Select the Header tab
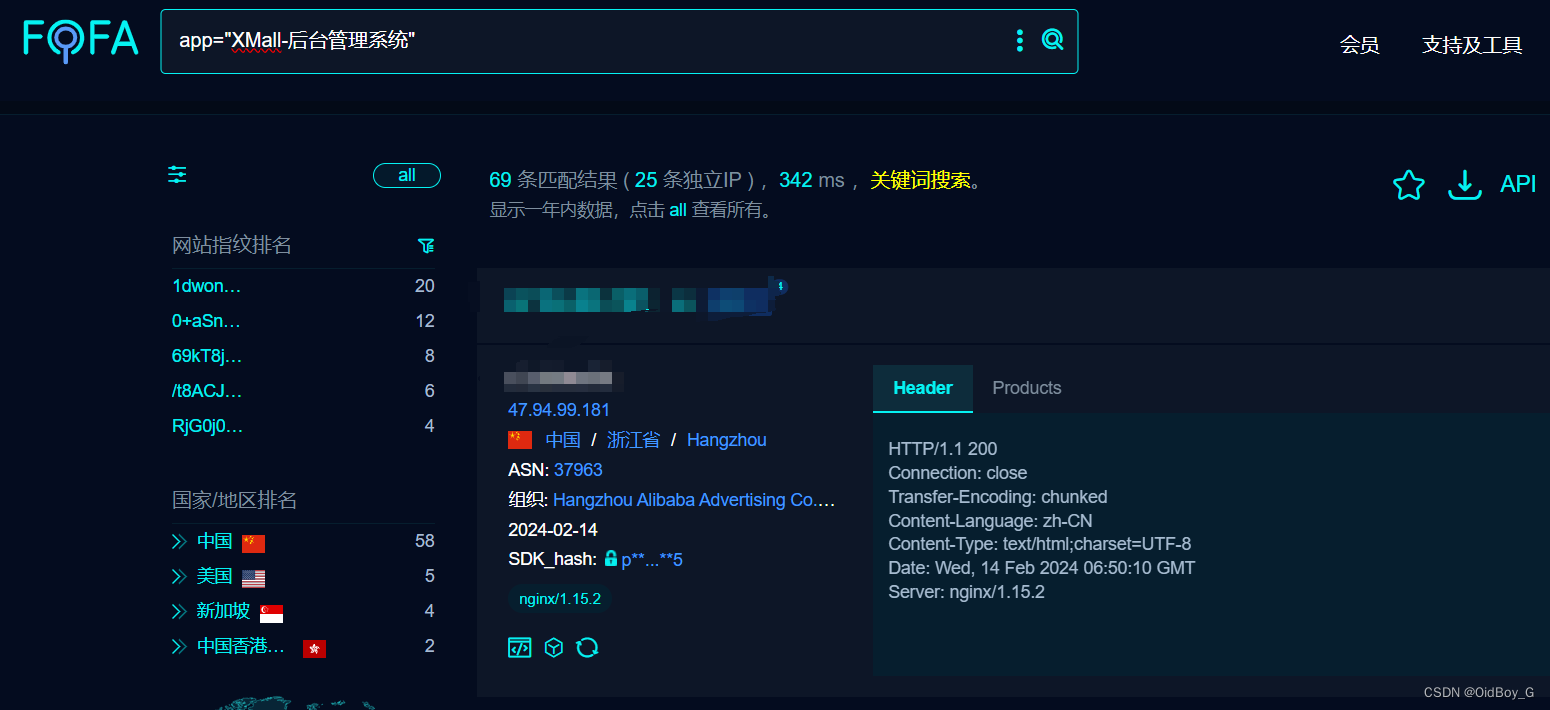 [922, 387]
